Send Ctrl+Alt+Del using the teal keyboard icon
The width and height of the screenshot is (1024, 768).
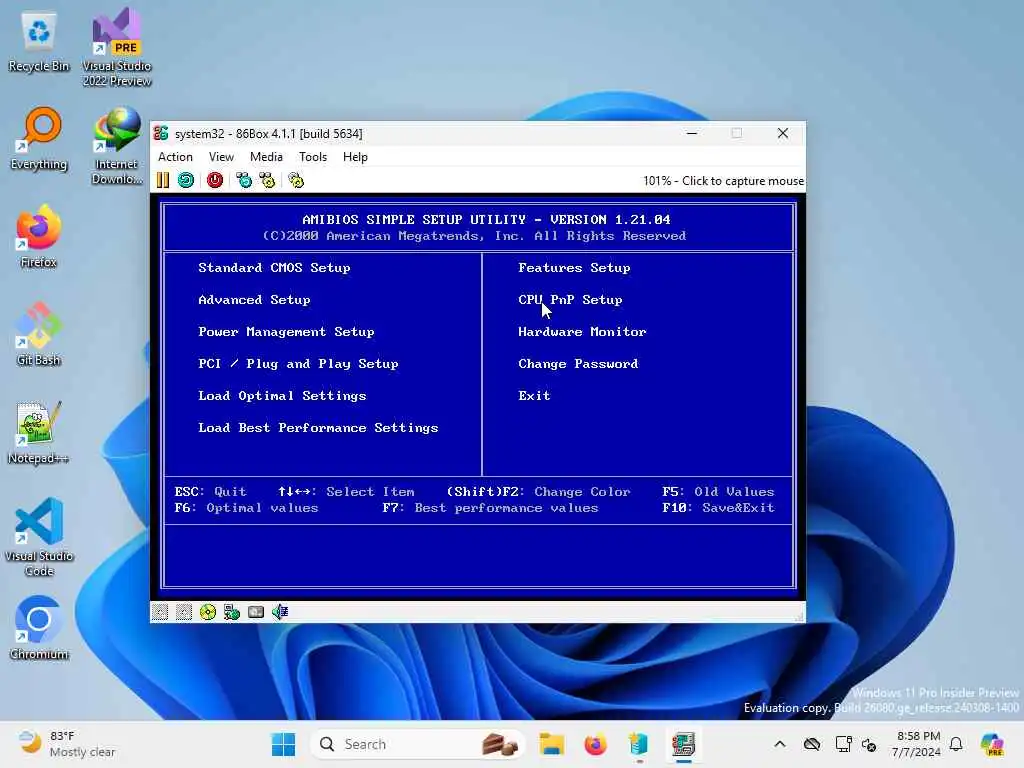point(244,180)
